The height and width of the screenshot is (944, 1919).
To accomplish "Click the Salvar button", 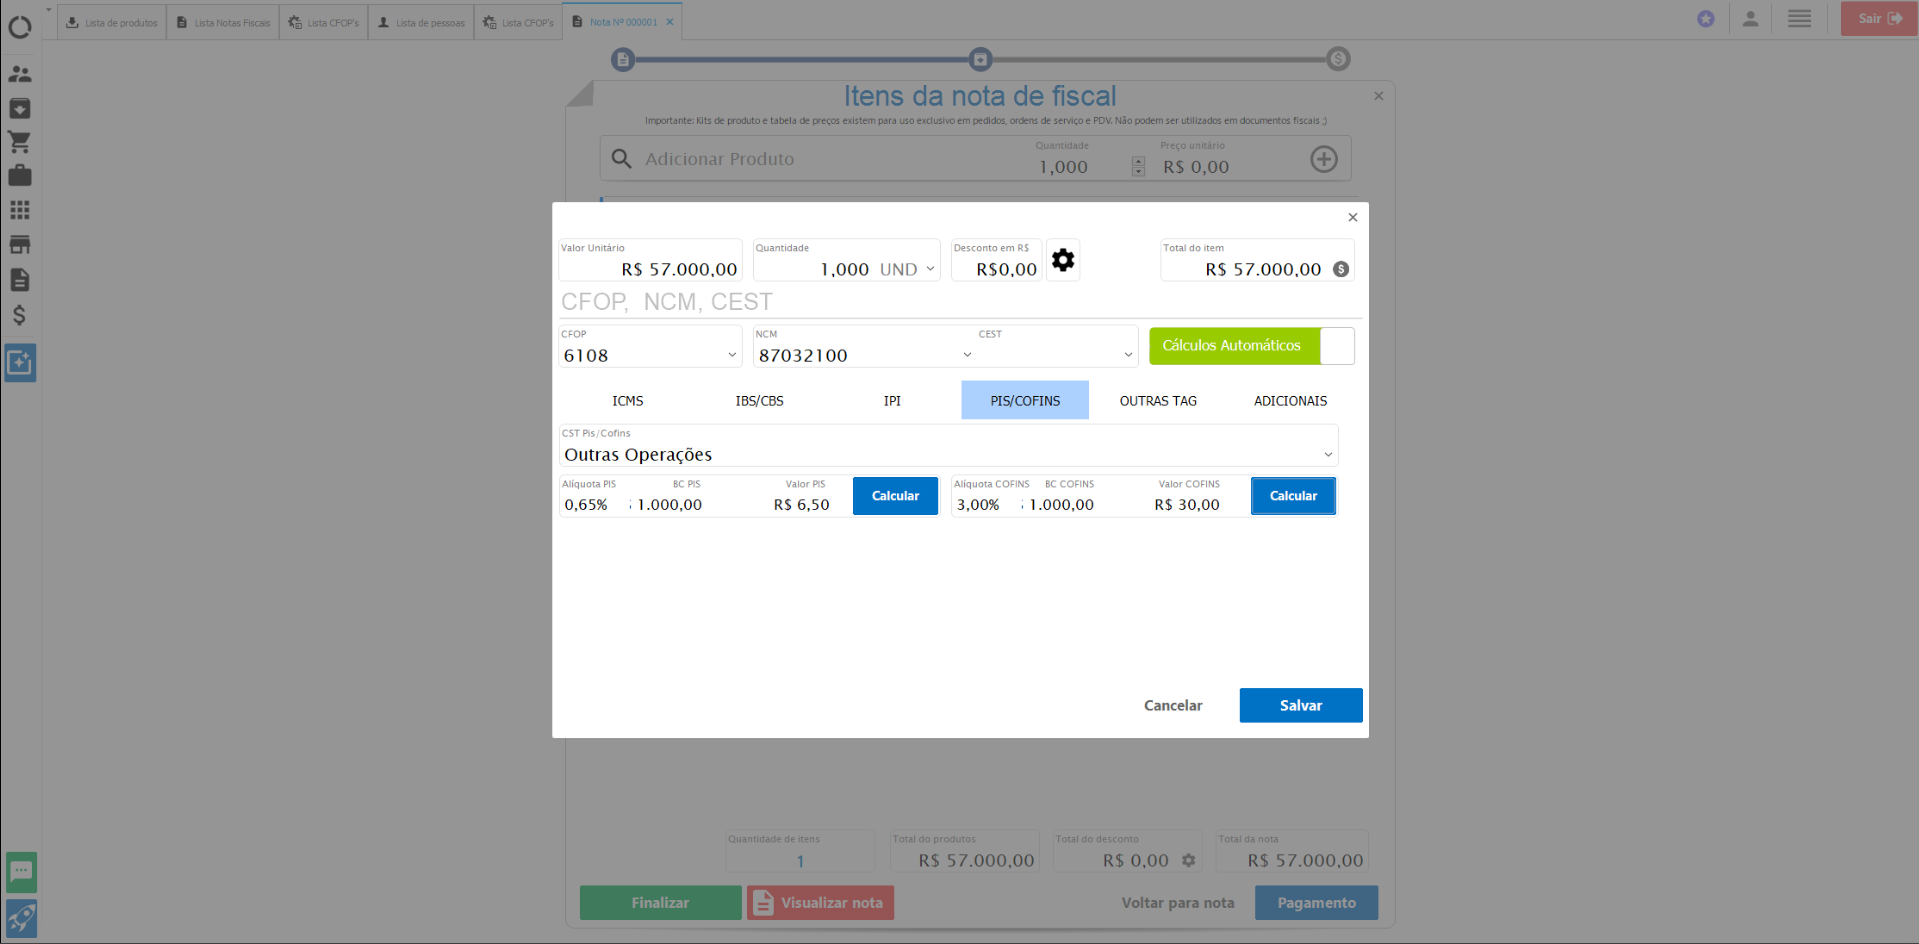I will [1300, 705].
